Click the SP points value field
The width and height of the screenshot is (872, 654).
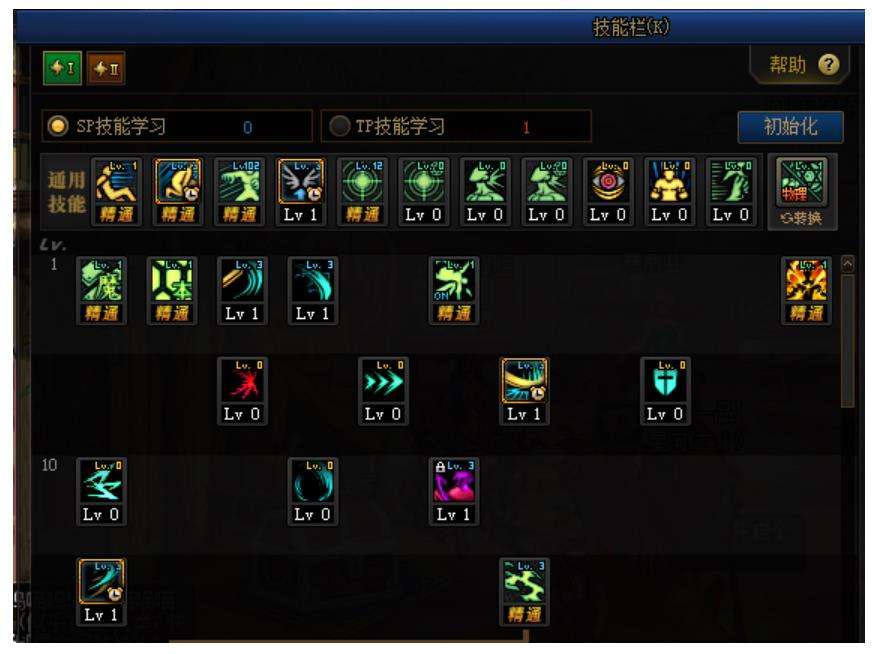click(x=247, y=127)
